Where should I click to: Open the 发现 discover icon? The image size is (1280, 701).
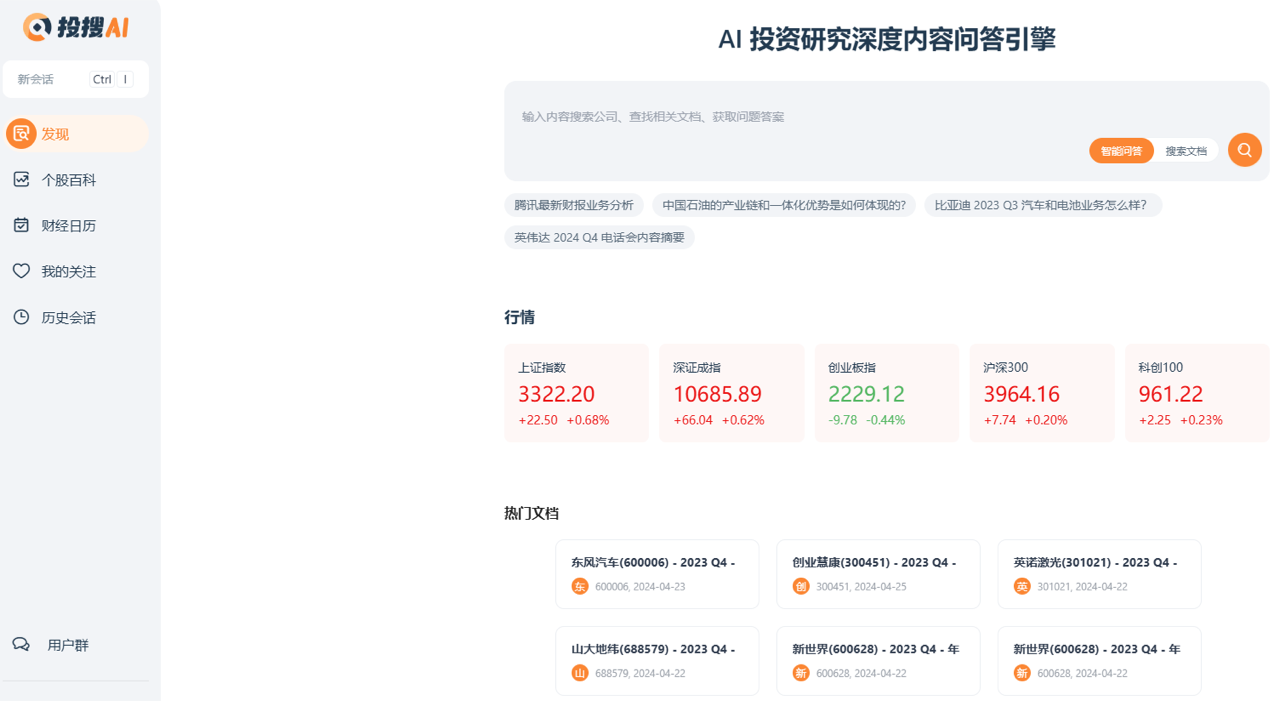point(21,133)
